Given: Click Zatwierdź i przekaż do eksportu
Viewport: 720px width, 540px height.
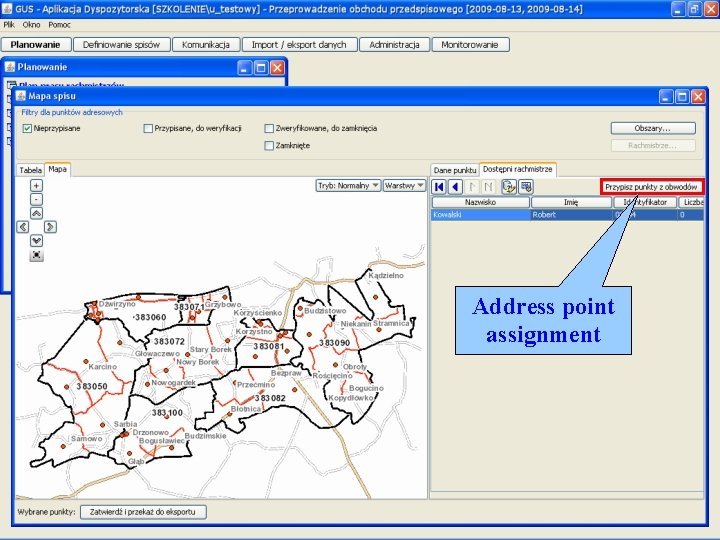Looking at the screenshot, I should (143, 512).
